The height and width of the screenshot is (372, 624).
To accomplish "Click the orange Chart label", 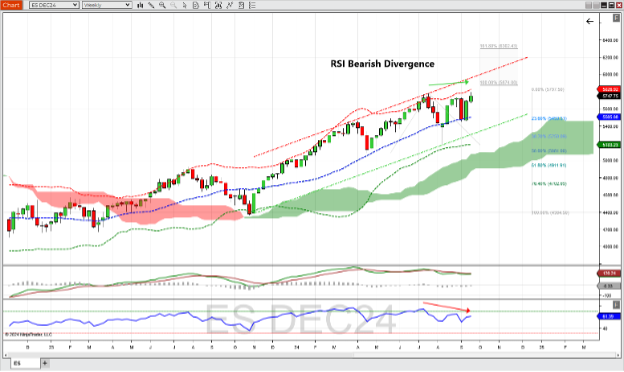I will (11, 5).
